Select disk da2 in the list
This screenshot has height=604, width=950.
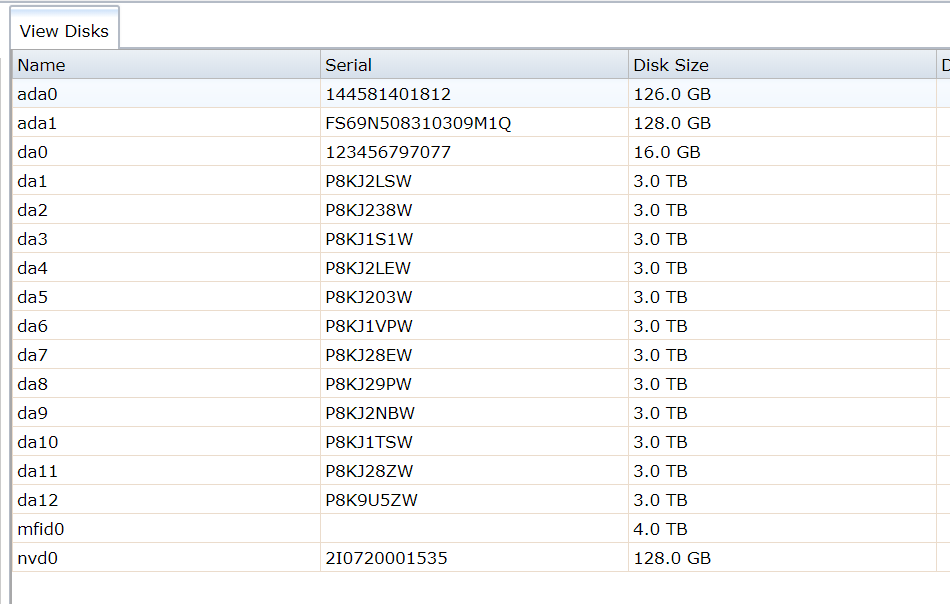pyautogui.click(x=481, y=210)
